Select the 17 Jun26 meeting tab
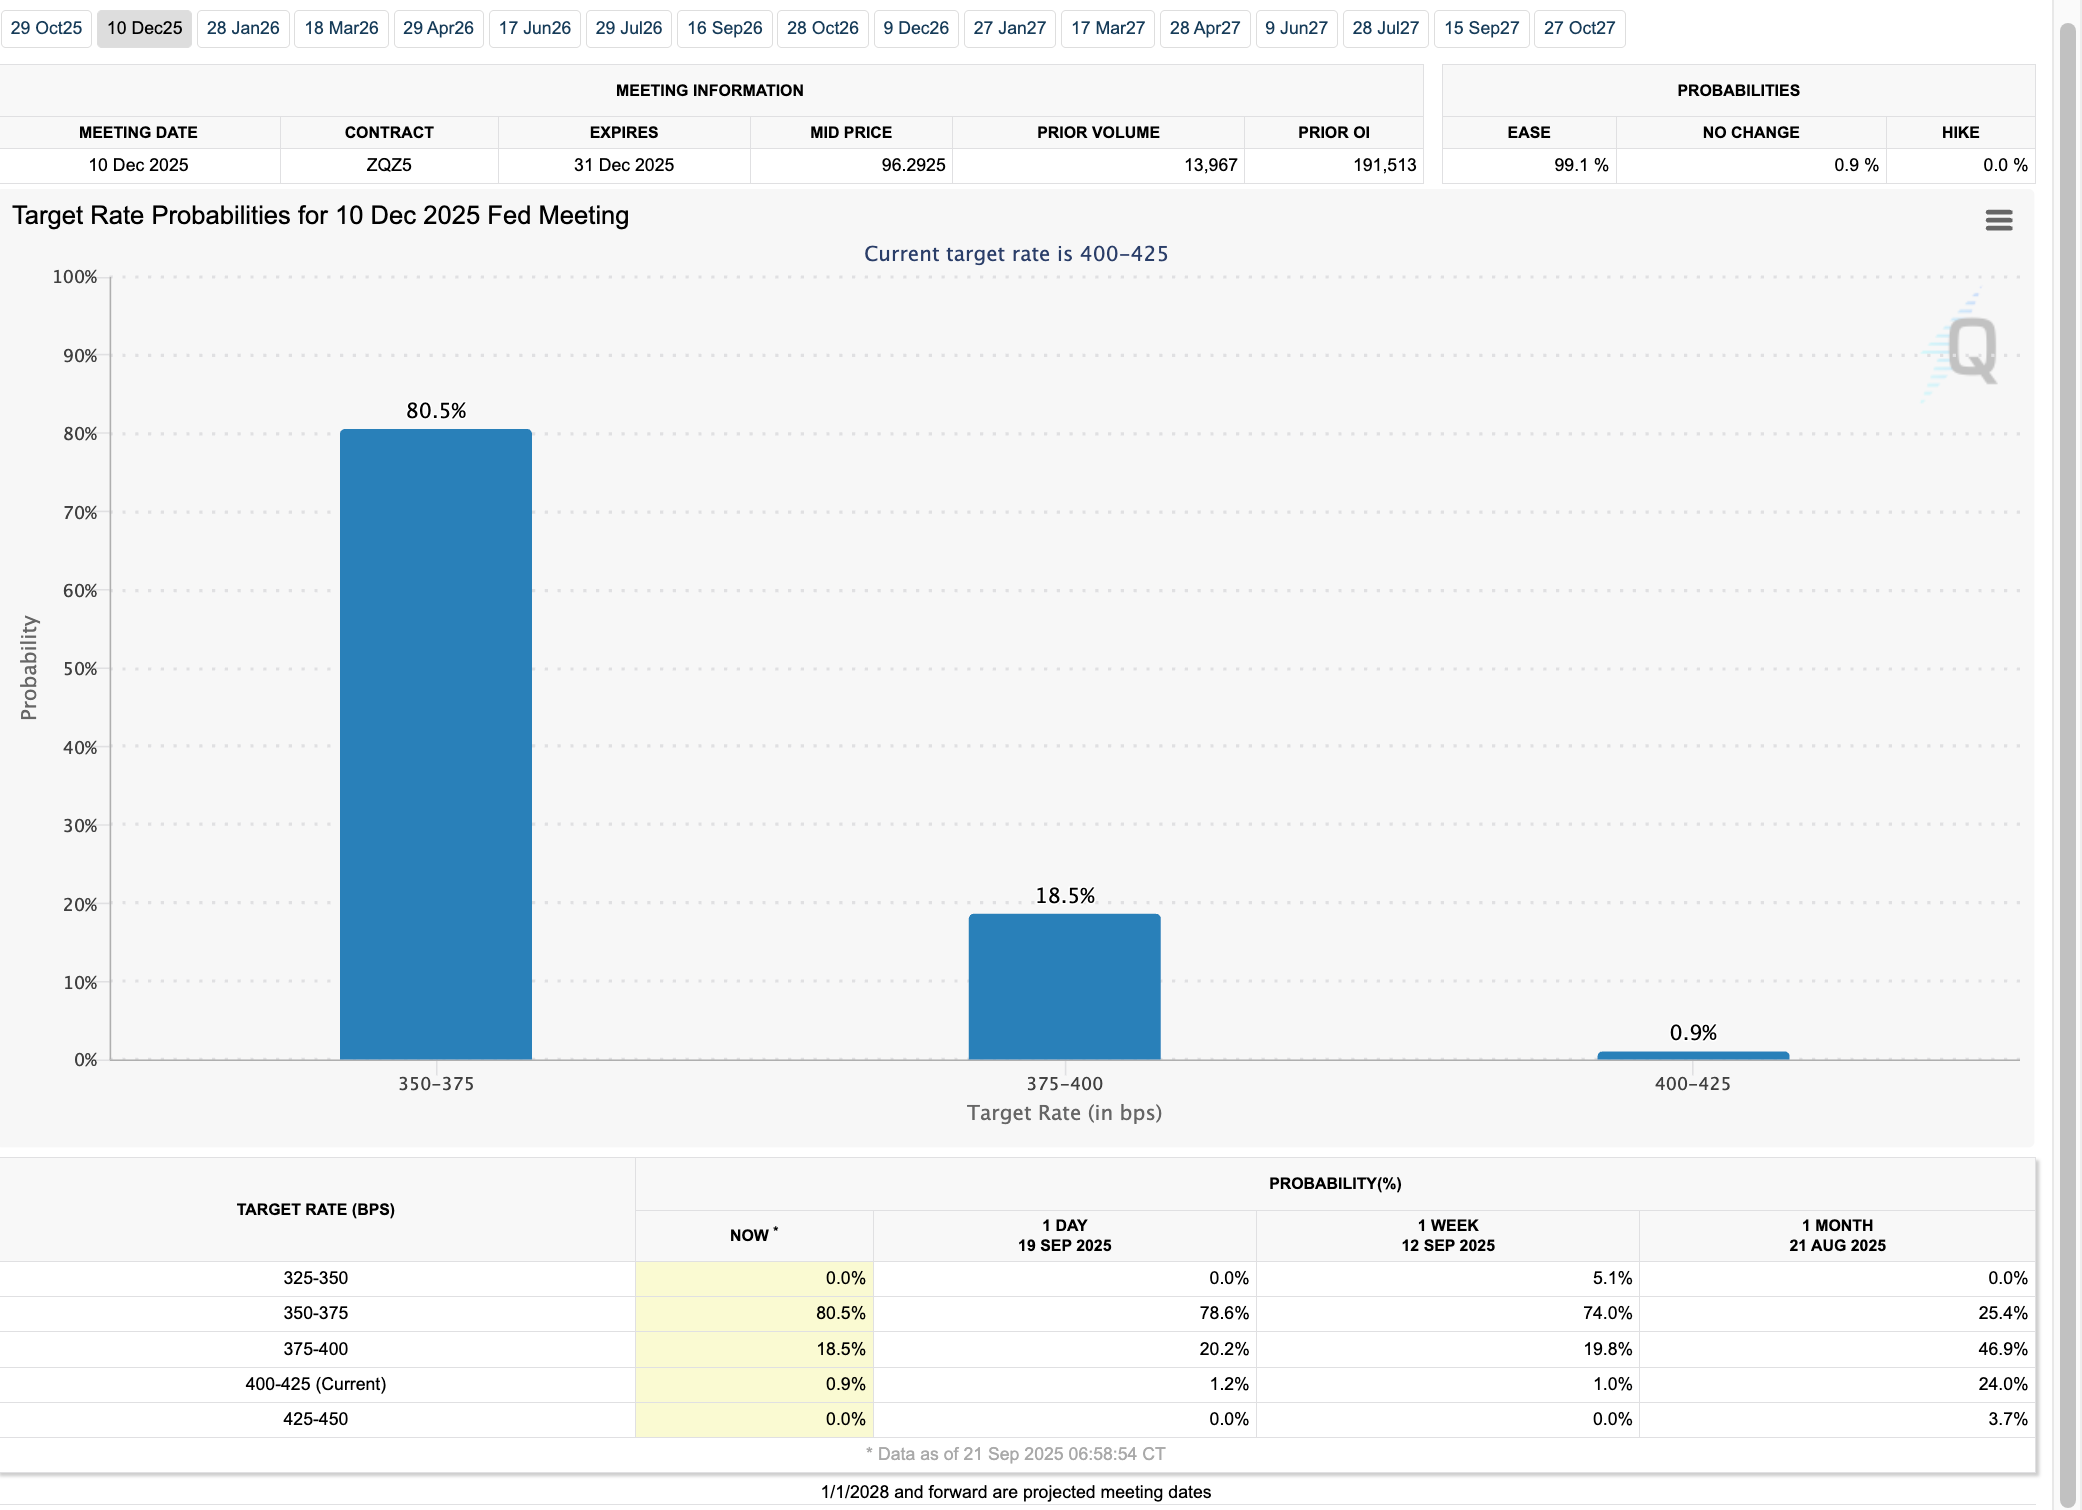Viewport: 2082px width, 1510px height. point(534,28)
